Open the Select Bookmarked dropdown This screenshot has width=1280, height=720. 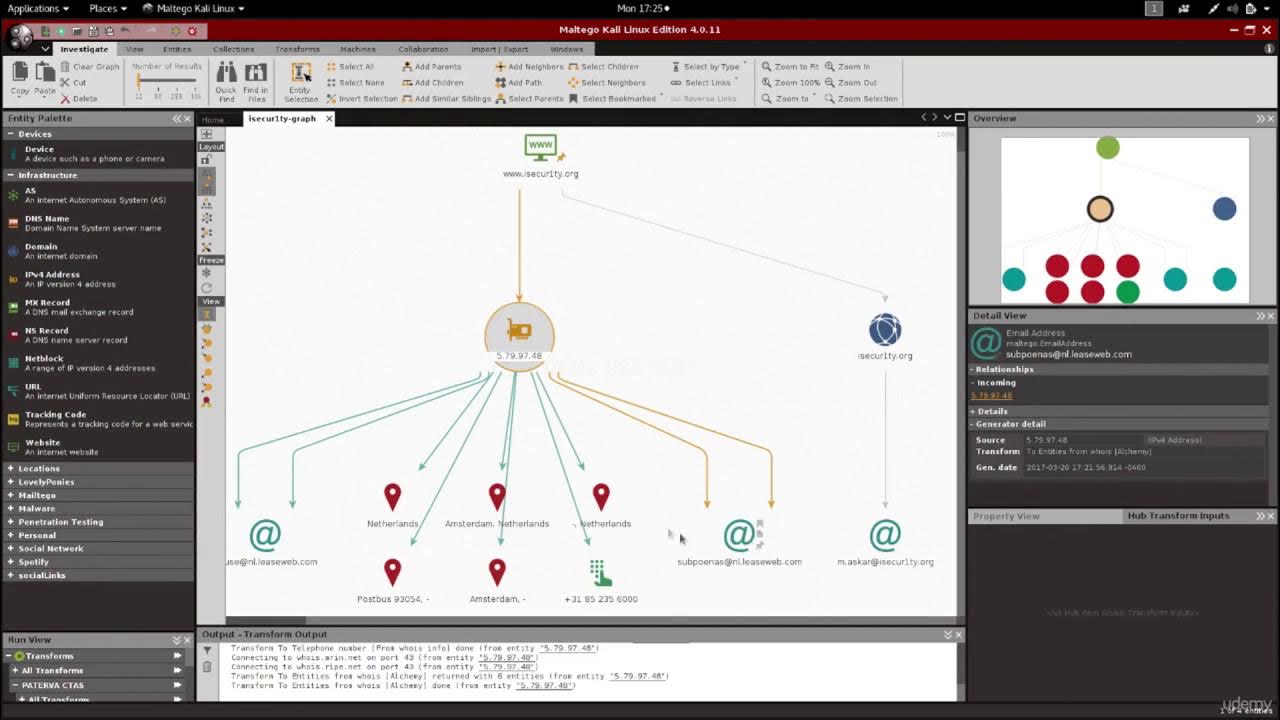[x=615, y=99]
